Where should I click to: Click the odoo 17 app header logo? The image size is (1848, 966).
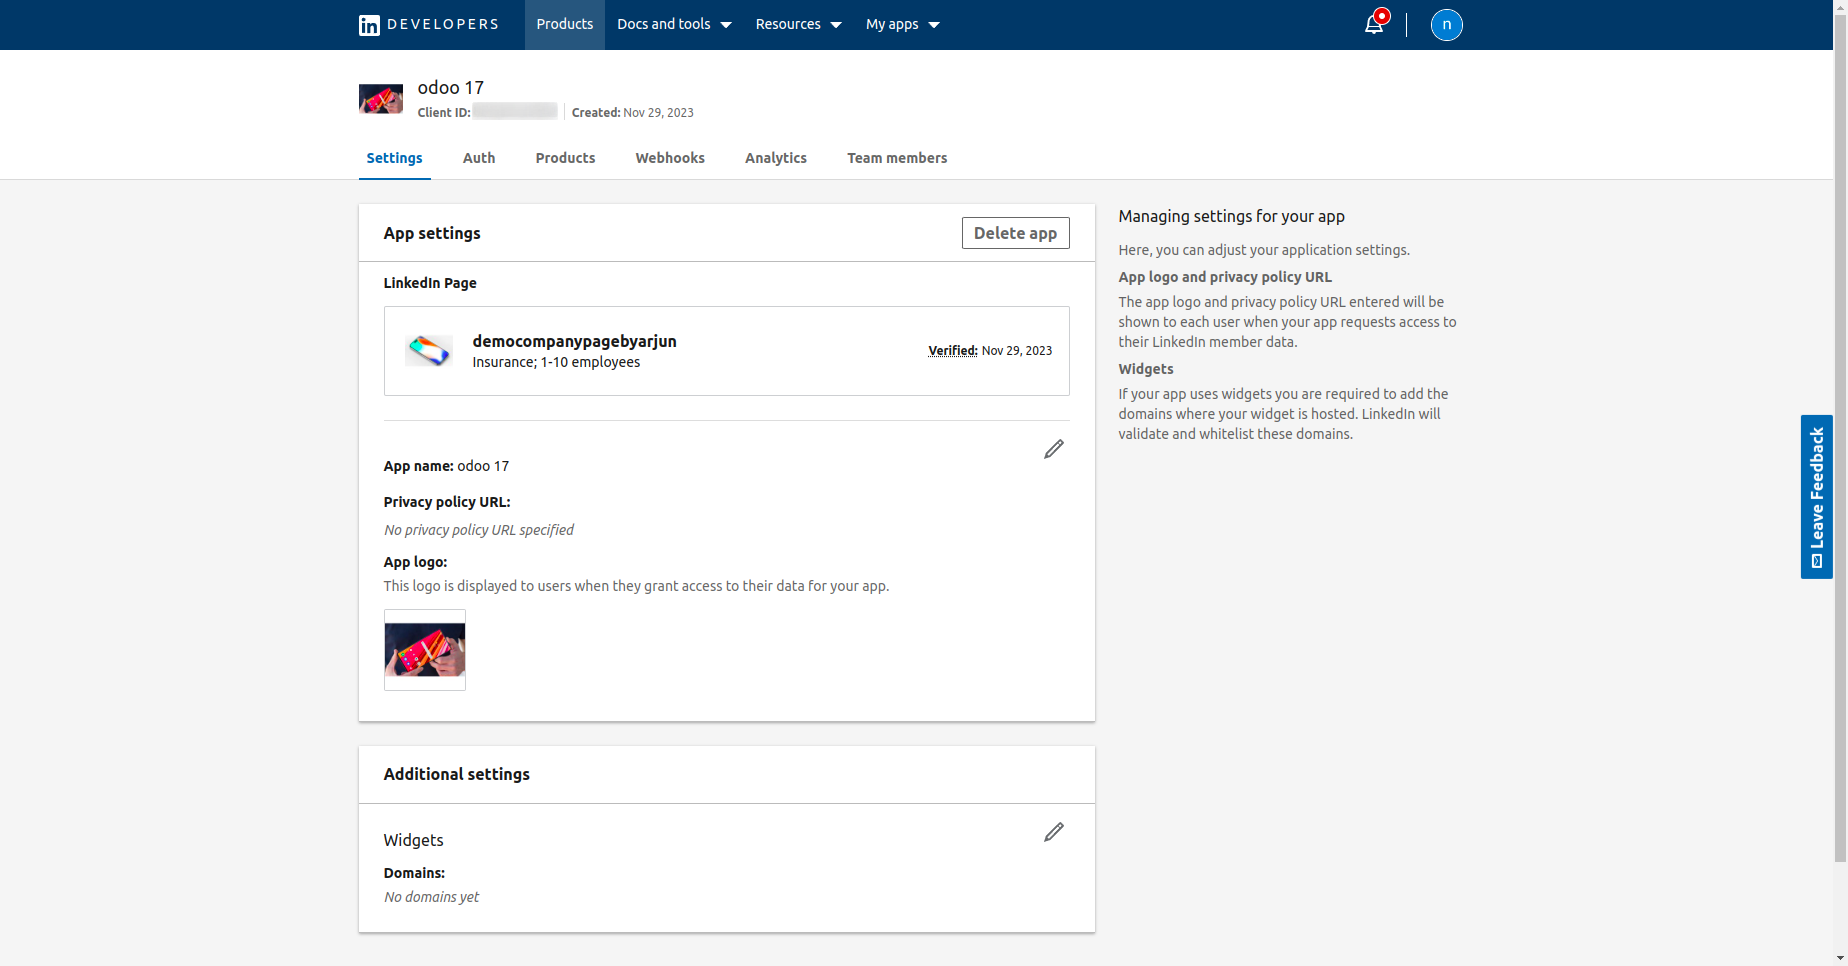(x=381, y=99)
